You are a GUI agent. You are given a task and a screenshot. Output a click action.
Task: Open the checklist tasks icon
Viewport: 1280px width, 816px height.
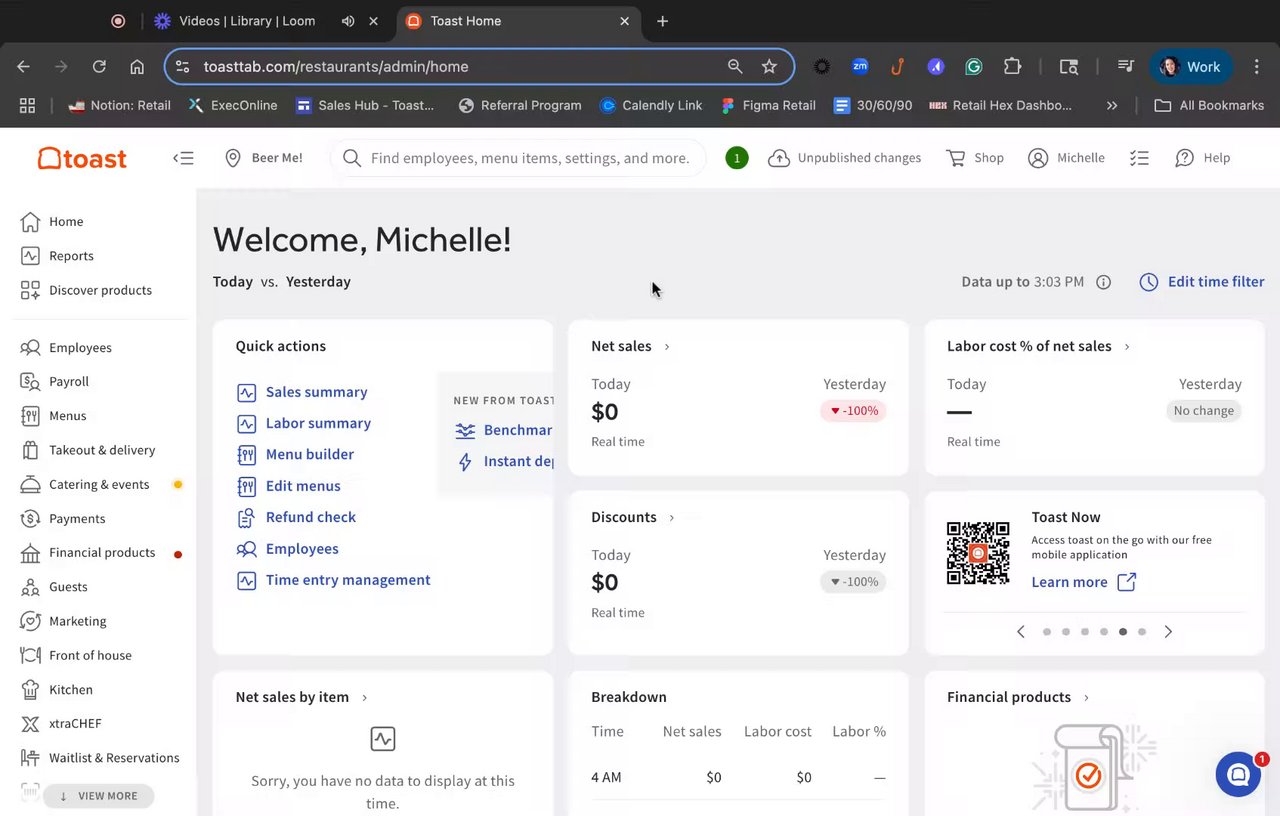[1139, 158]
